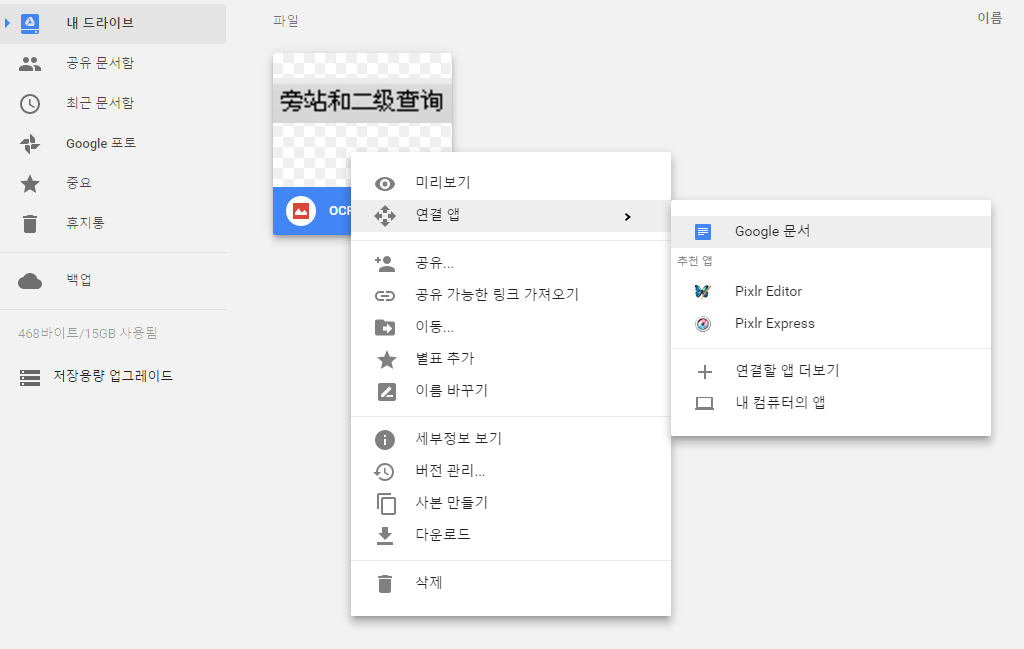Sort by 이름 column header
The image size is (1024, 649).
coord(989,18)
